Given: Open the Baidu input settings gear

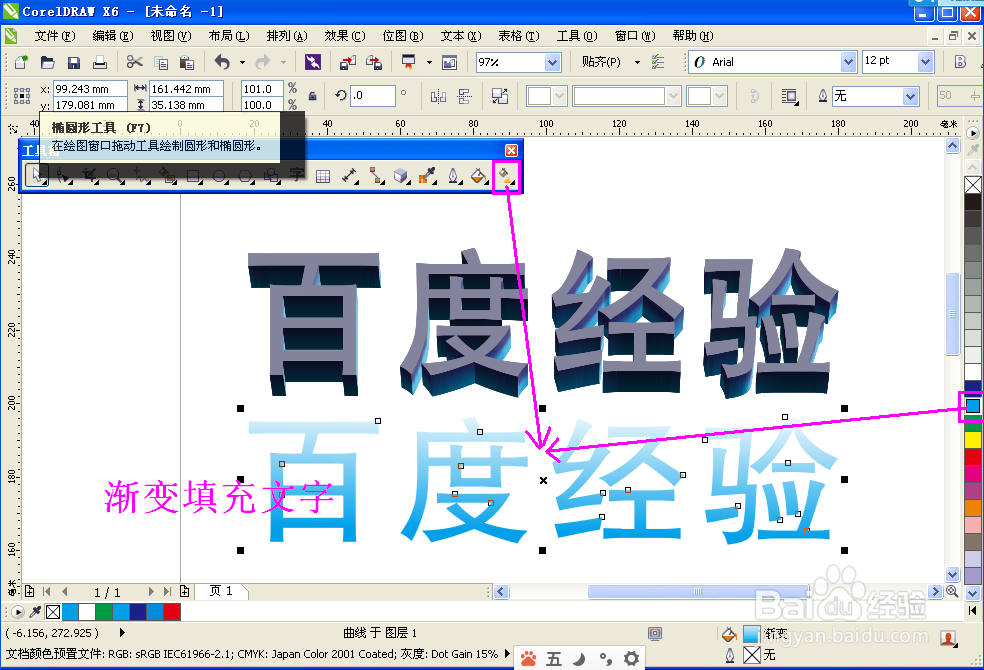Looking at the screenshot, I should pyautogui.click(x=631, y=658).
